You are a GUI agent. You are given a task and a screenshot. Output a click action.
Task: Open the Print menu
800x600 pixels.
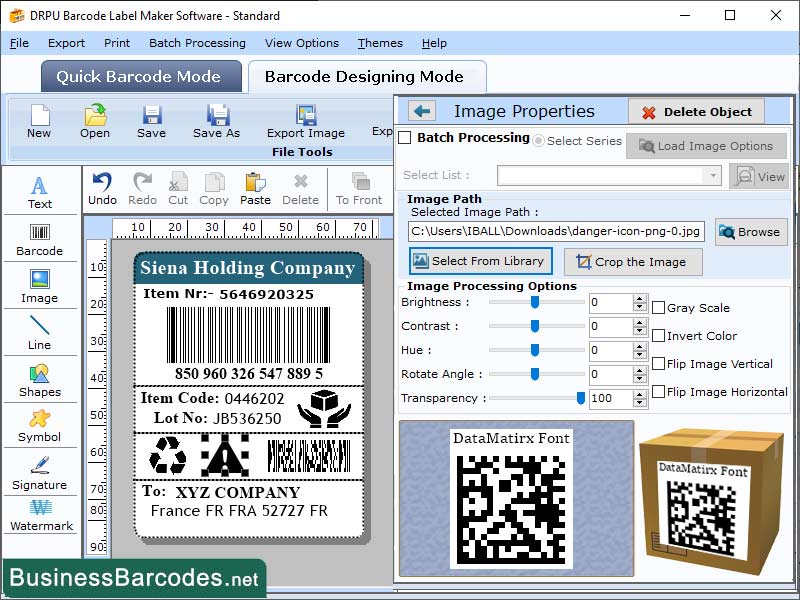[117, 43]
